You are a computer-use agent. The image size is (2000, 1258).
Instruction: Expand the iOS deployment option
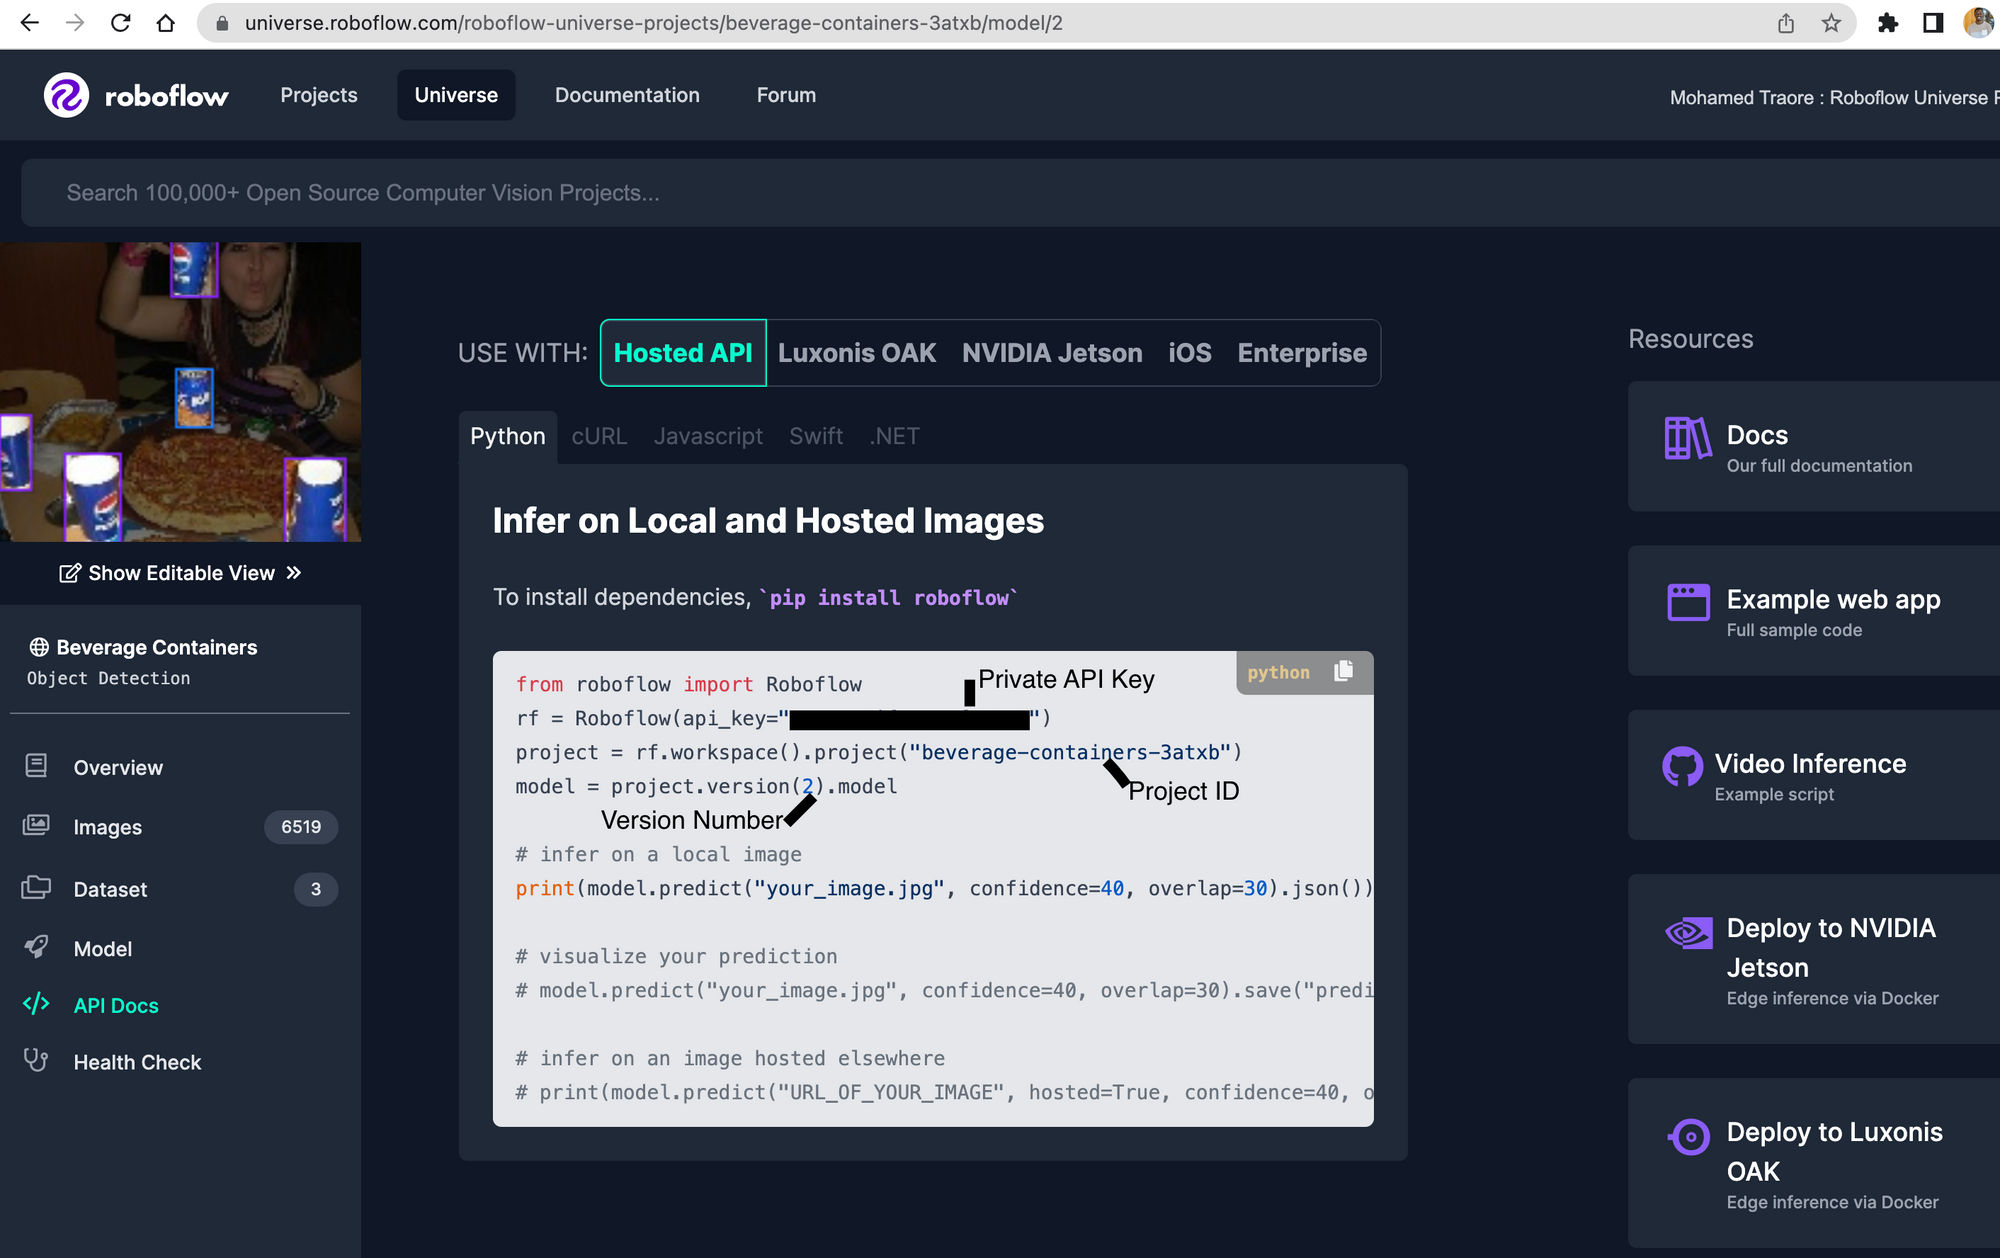point(1187,352)
